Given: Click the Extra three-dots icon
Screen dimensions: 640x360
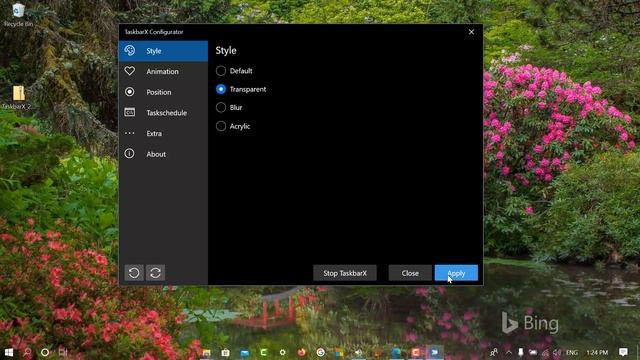Looking at the screenshot, I should coord(130,133).
